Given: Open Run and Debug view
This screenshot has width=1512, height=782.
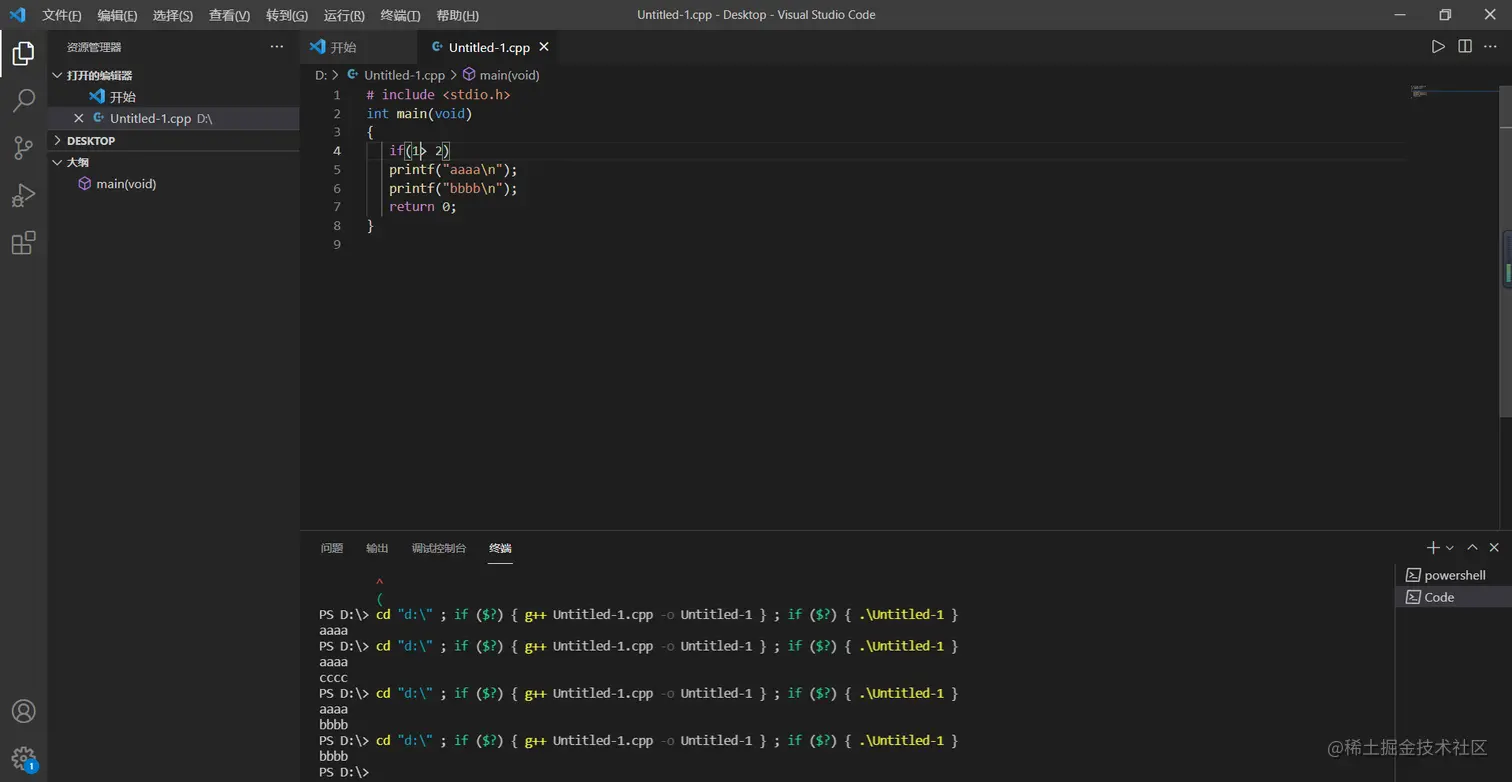Looking at the screenshot, I should (x=23, y=195).
